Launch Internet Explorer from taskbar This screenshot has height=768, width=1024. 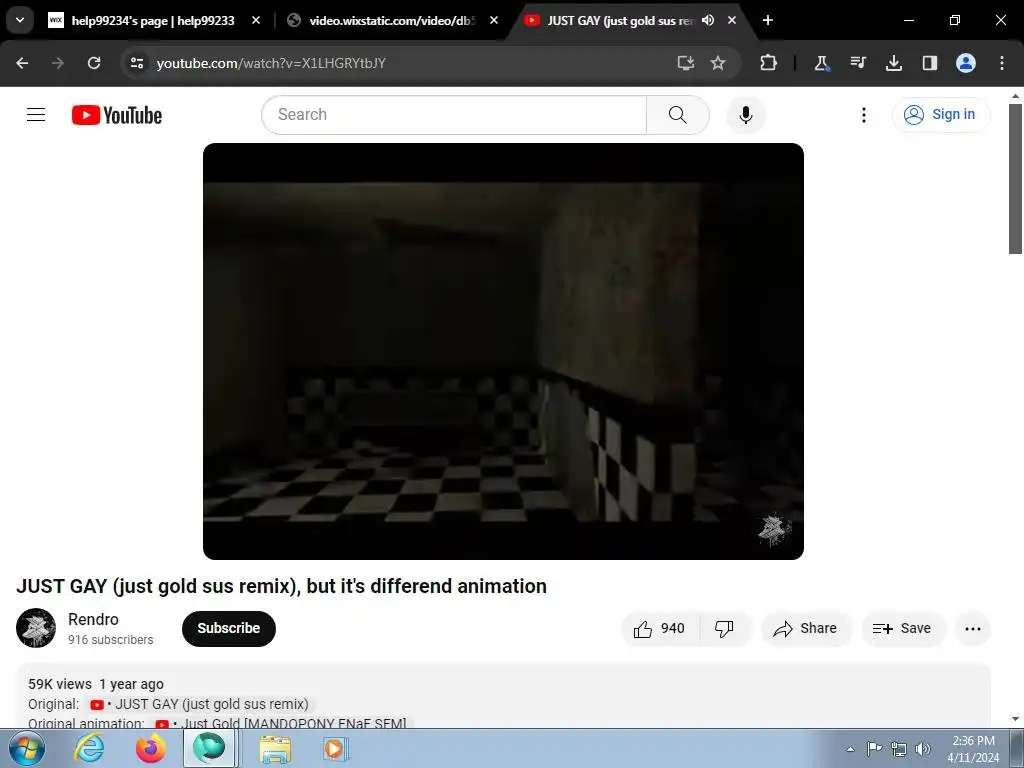[89, 748]
